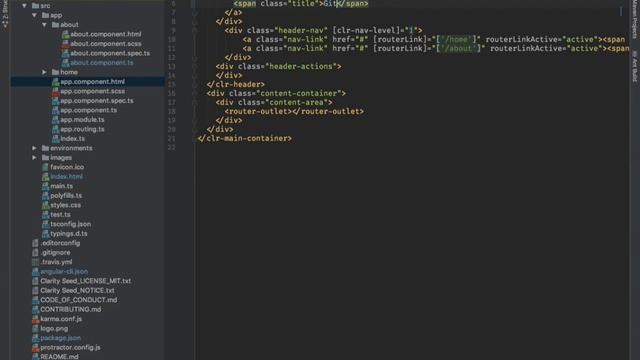640x360 pixels.
Task: Click the app.component.scss file icon
Action: pos(56,91)
